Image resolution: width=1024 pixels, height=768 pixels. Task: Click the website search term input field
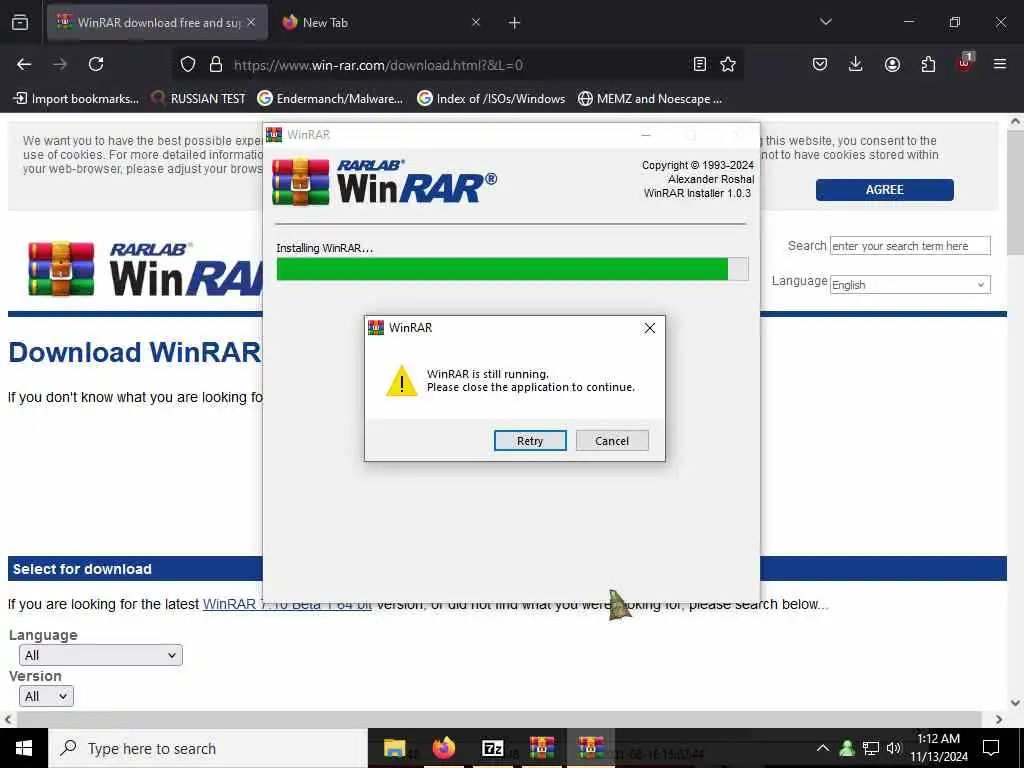pyautogui.click(x=910, y=246)
